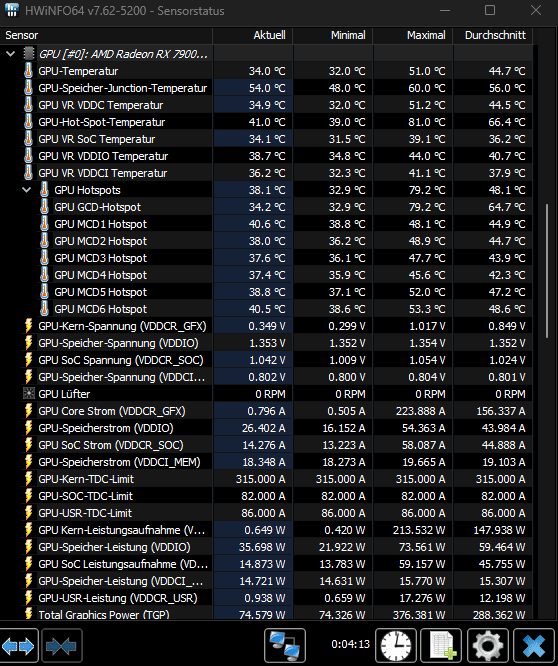Select the GPU Kern-Leistungsaufnahme row
The image size is (558, 666).
[x=266, y=530]
